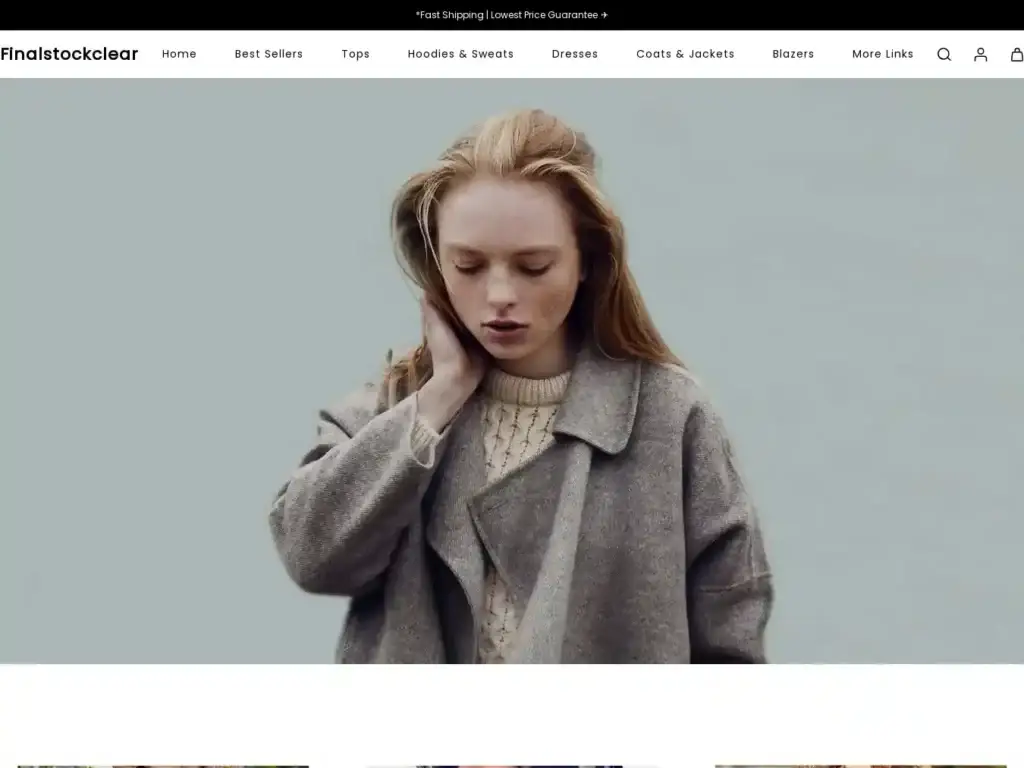Visit the Tops collection link

355,54
